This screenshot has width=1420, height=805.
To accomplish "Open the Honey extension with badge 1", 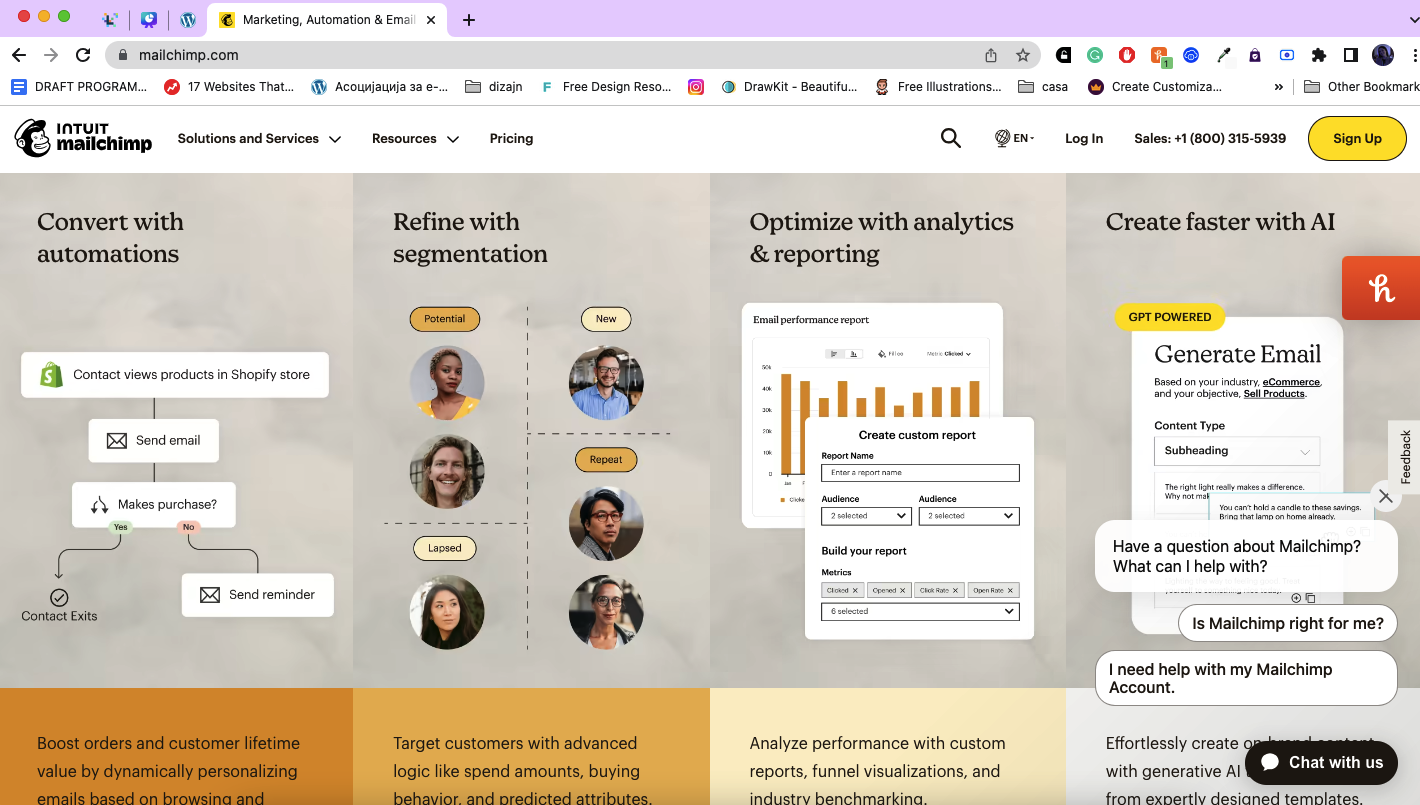I will coord(1159,57).
